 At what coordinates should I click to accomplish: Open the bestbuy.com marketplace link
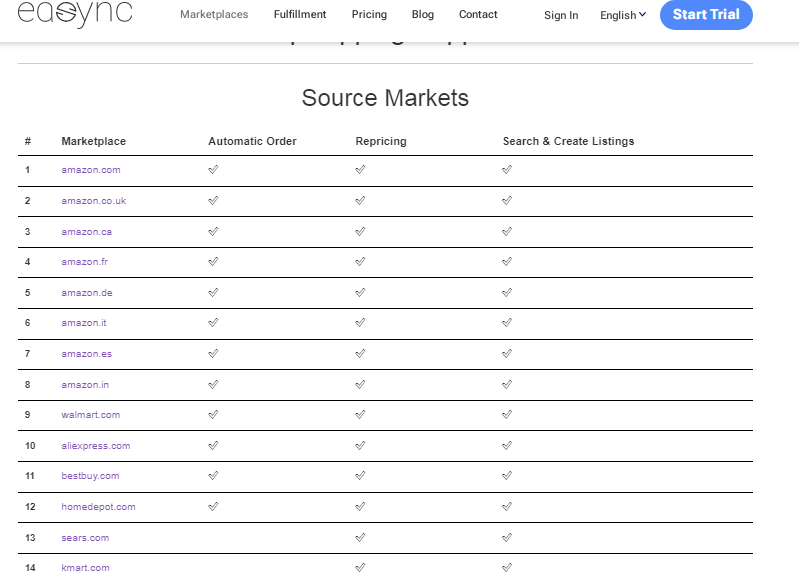tap(90, 476)
